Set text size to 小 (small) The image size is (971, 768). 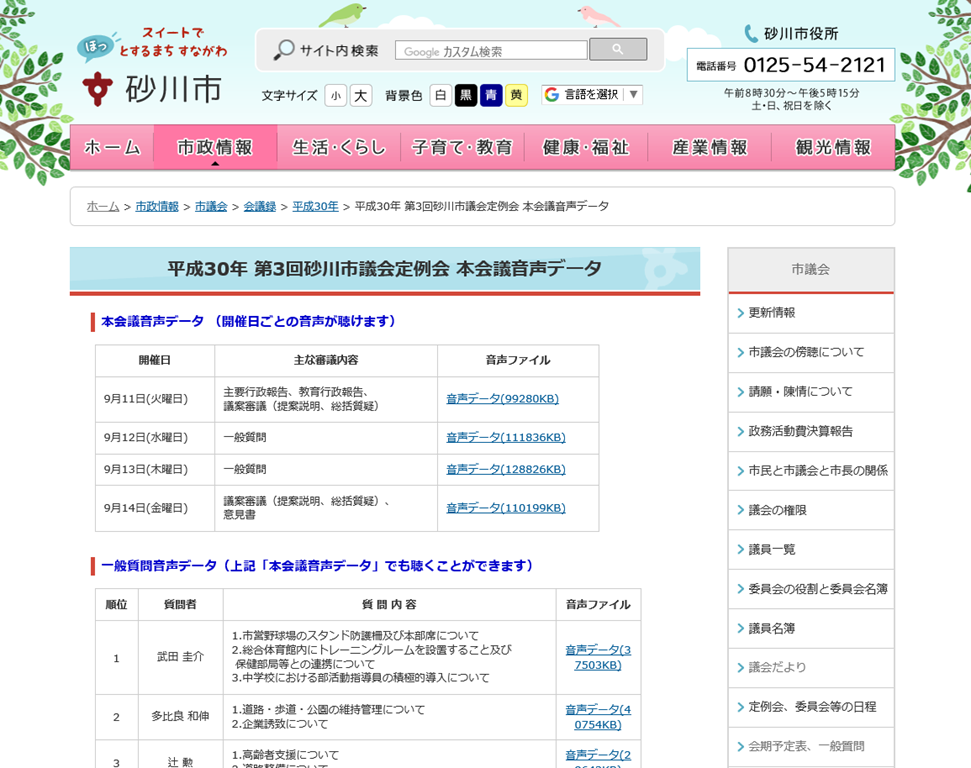(x=335, y=95)
